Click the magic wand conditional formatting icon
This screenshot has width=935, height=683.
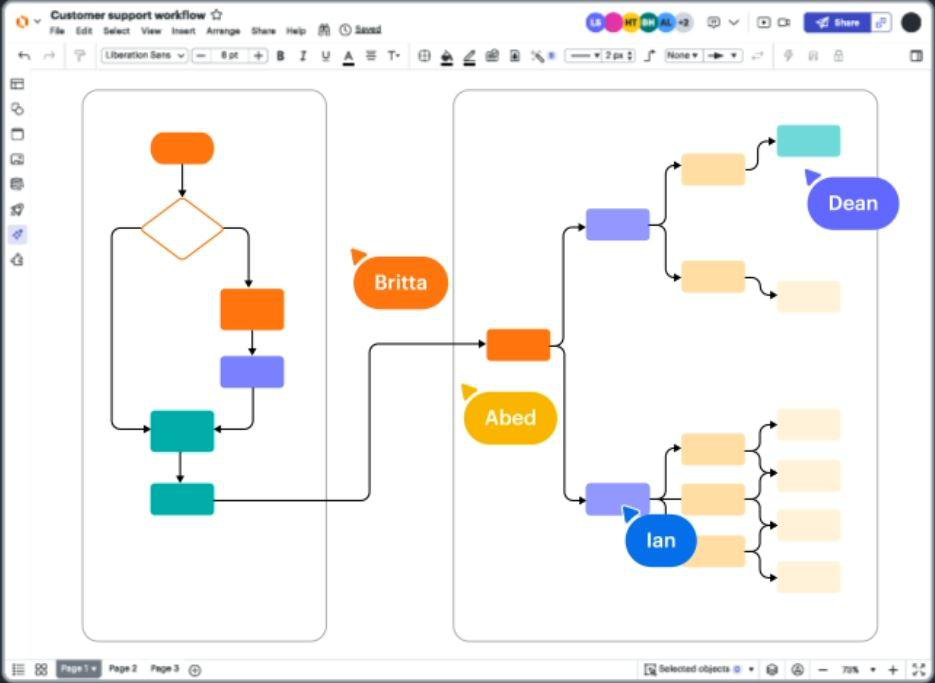538,56
